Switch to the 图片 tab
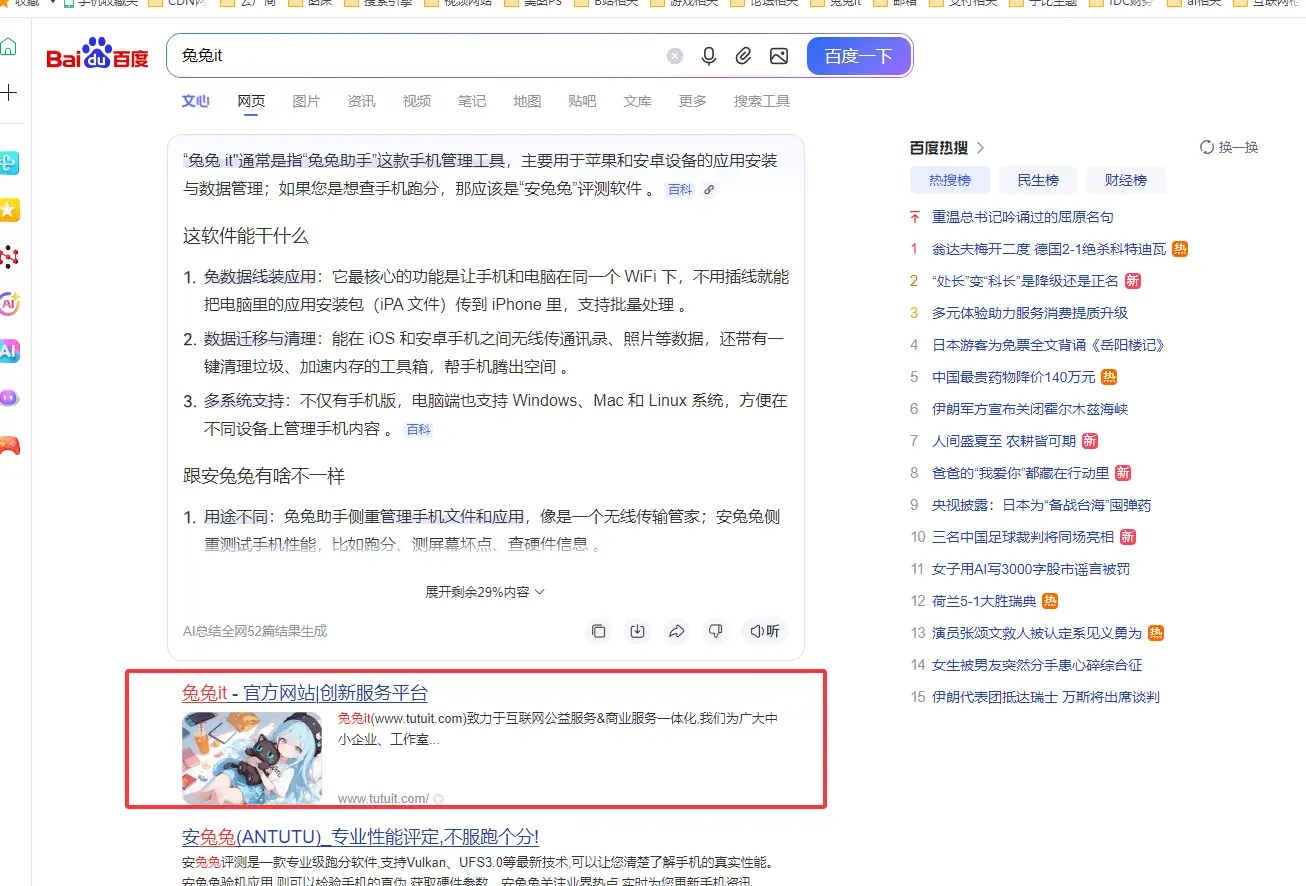 click(306, 101)
